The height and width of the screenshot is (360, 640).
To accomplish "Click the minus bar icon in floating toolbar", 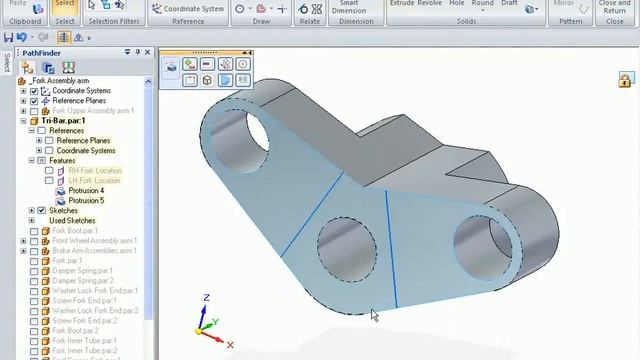I will pyautogui.click(x=207, y=64).
